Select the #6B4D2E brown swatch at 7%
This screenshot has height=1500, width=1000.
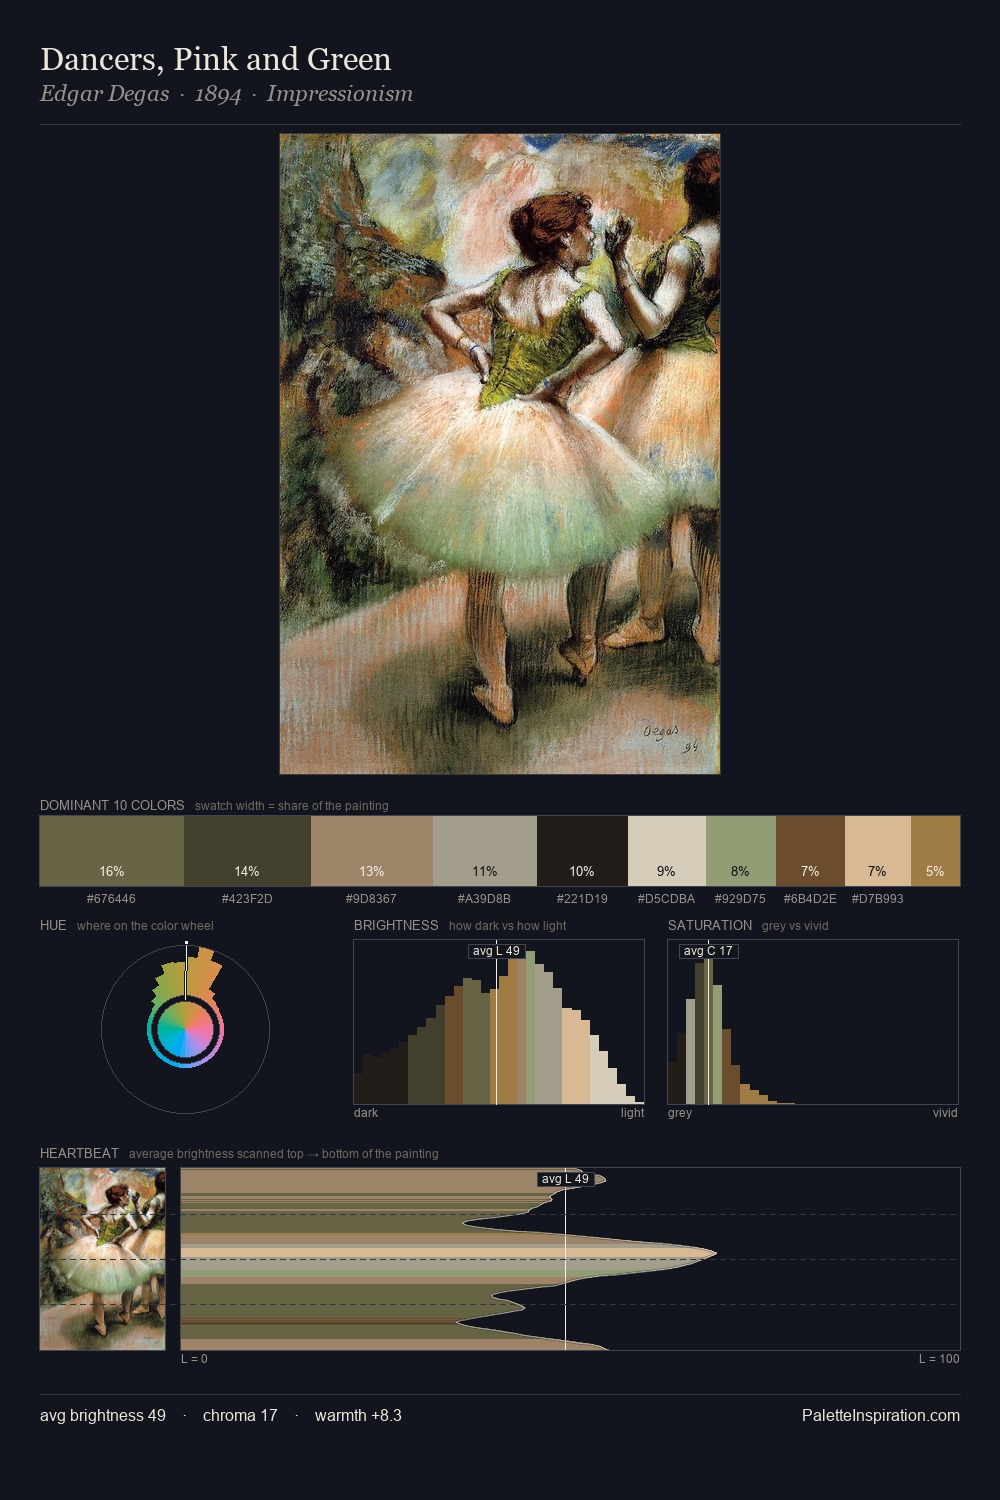point(810,851)
